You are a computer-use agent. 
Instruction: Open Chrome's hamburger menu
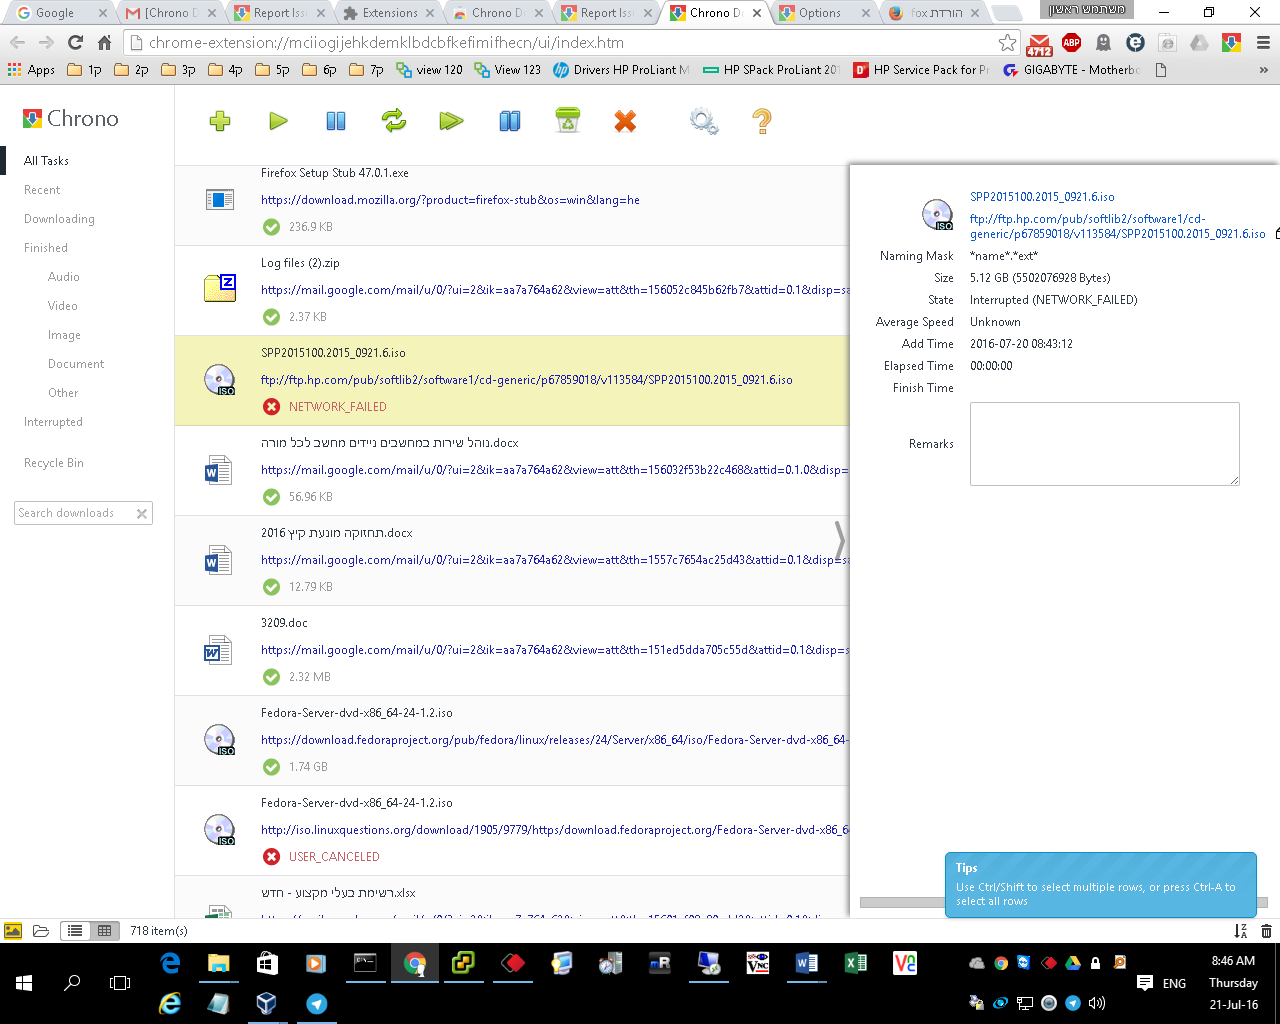1263,43
